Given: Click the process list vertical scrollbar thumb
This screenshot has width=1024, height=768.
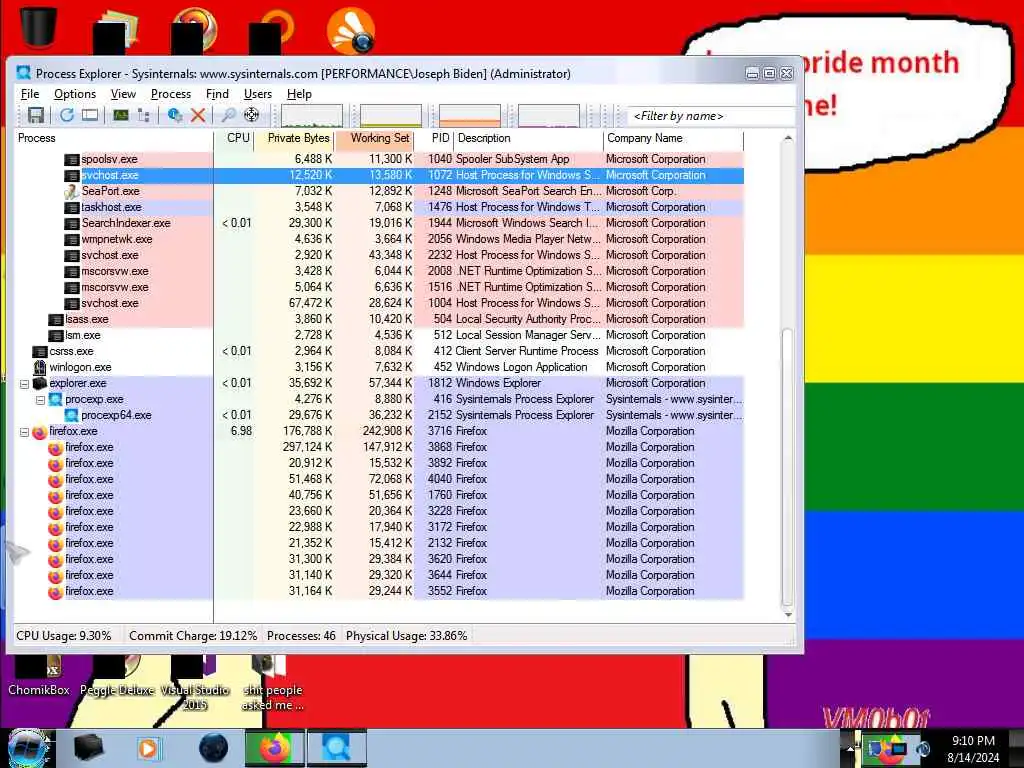Looking at the screenshot, I should coord(788,465).
